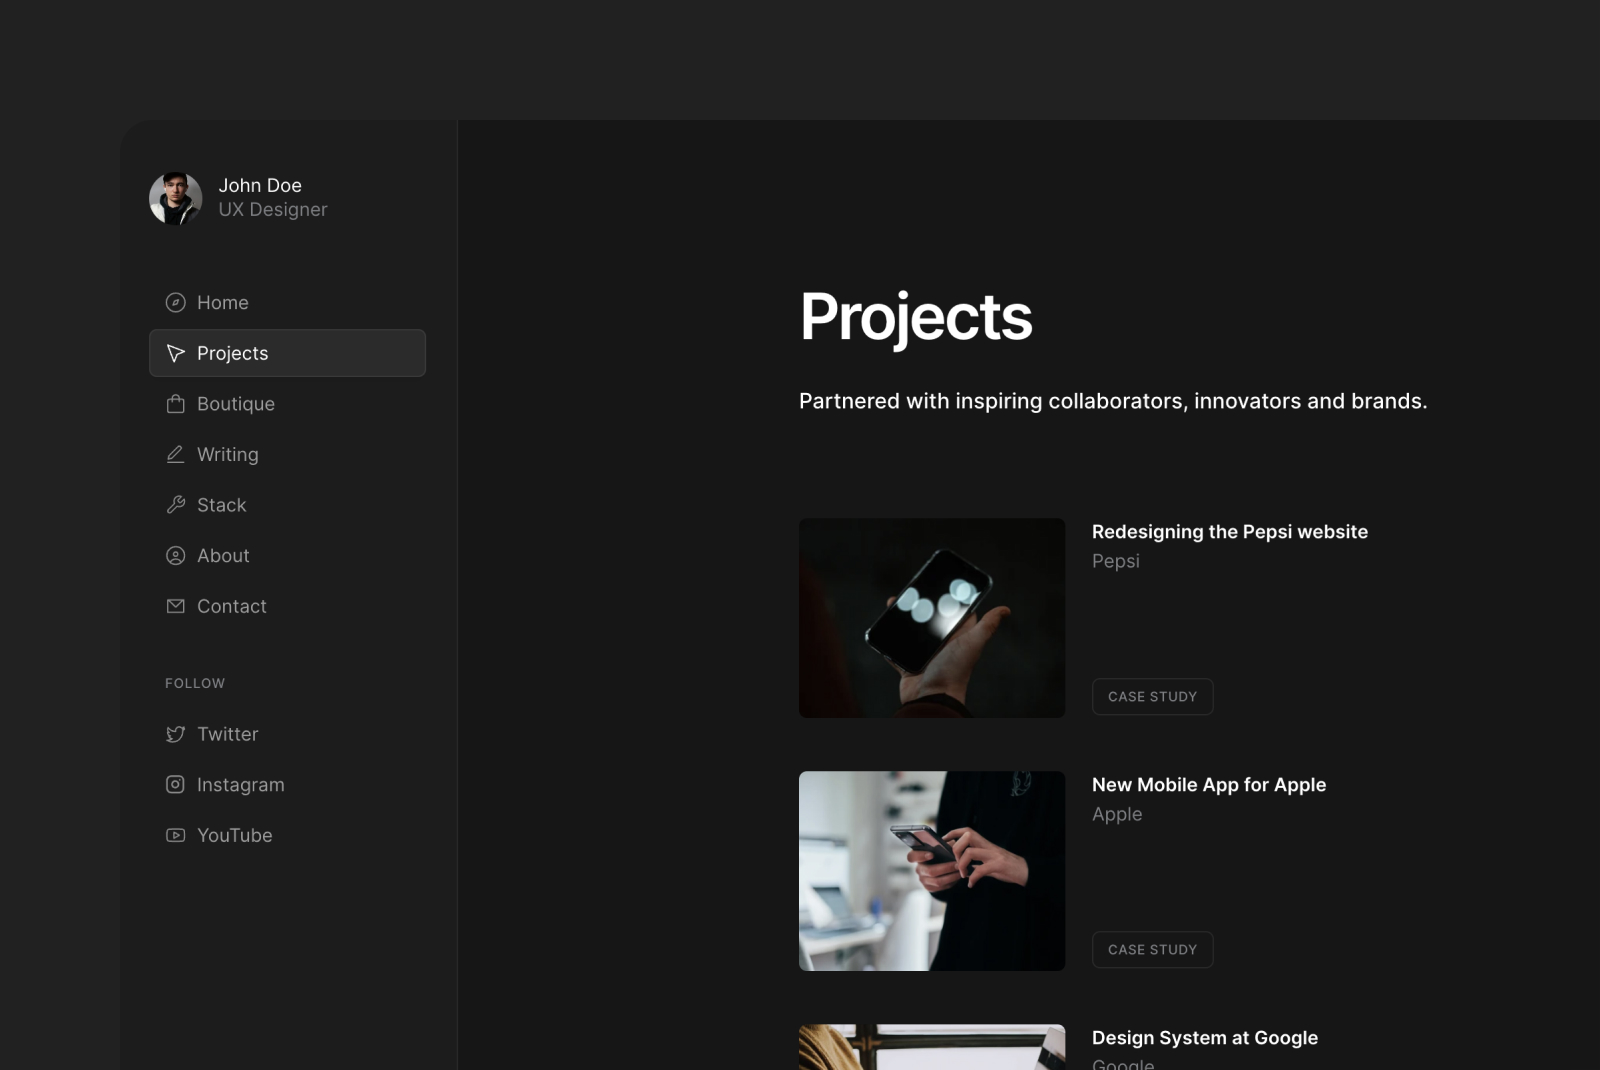Visit the About page
This screenshot has height=1070, width=1600.
coord(287,555)
